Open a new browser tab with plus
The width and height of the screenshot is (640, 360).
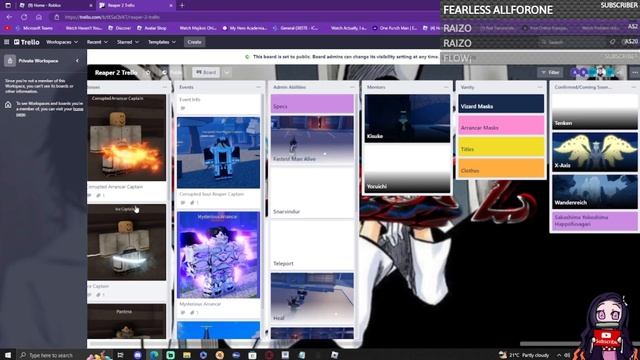click(x=182, y=5)
